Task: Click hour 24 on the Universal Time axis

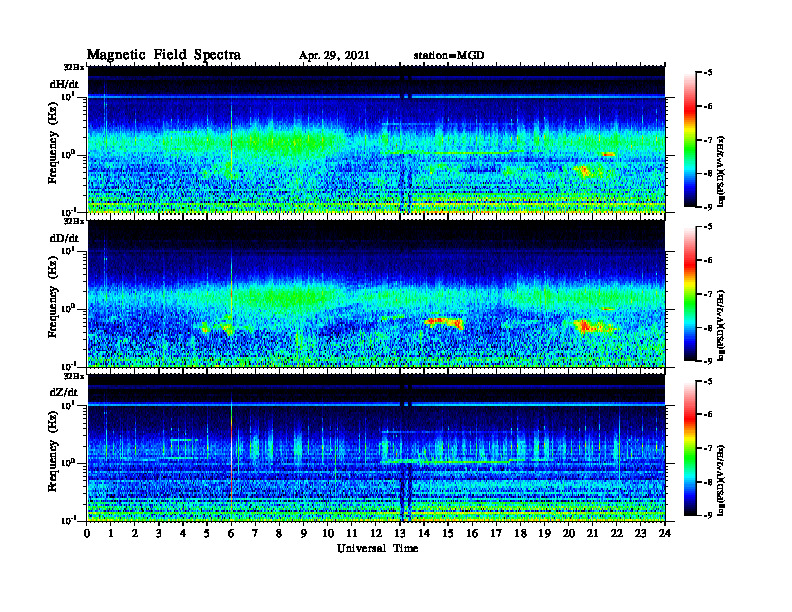Action: (665, 533)
